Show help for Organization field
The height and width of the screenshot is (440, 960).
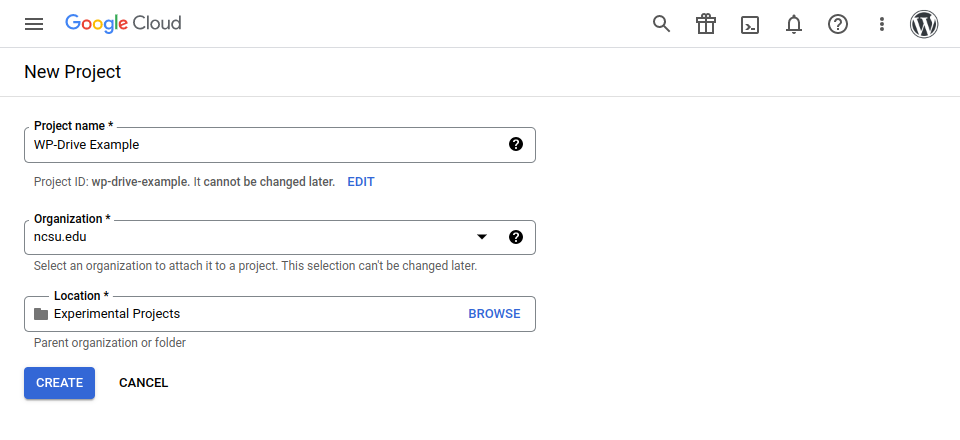pos(516,237)
